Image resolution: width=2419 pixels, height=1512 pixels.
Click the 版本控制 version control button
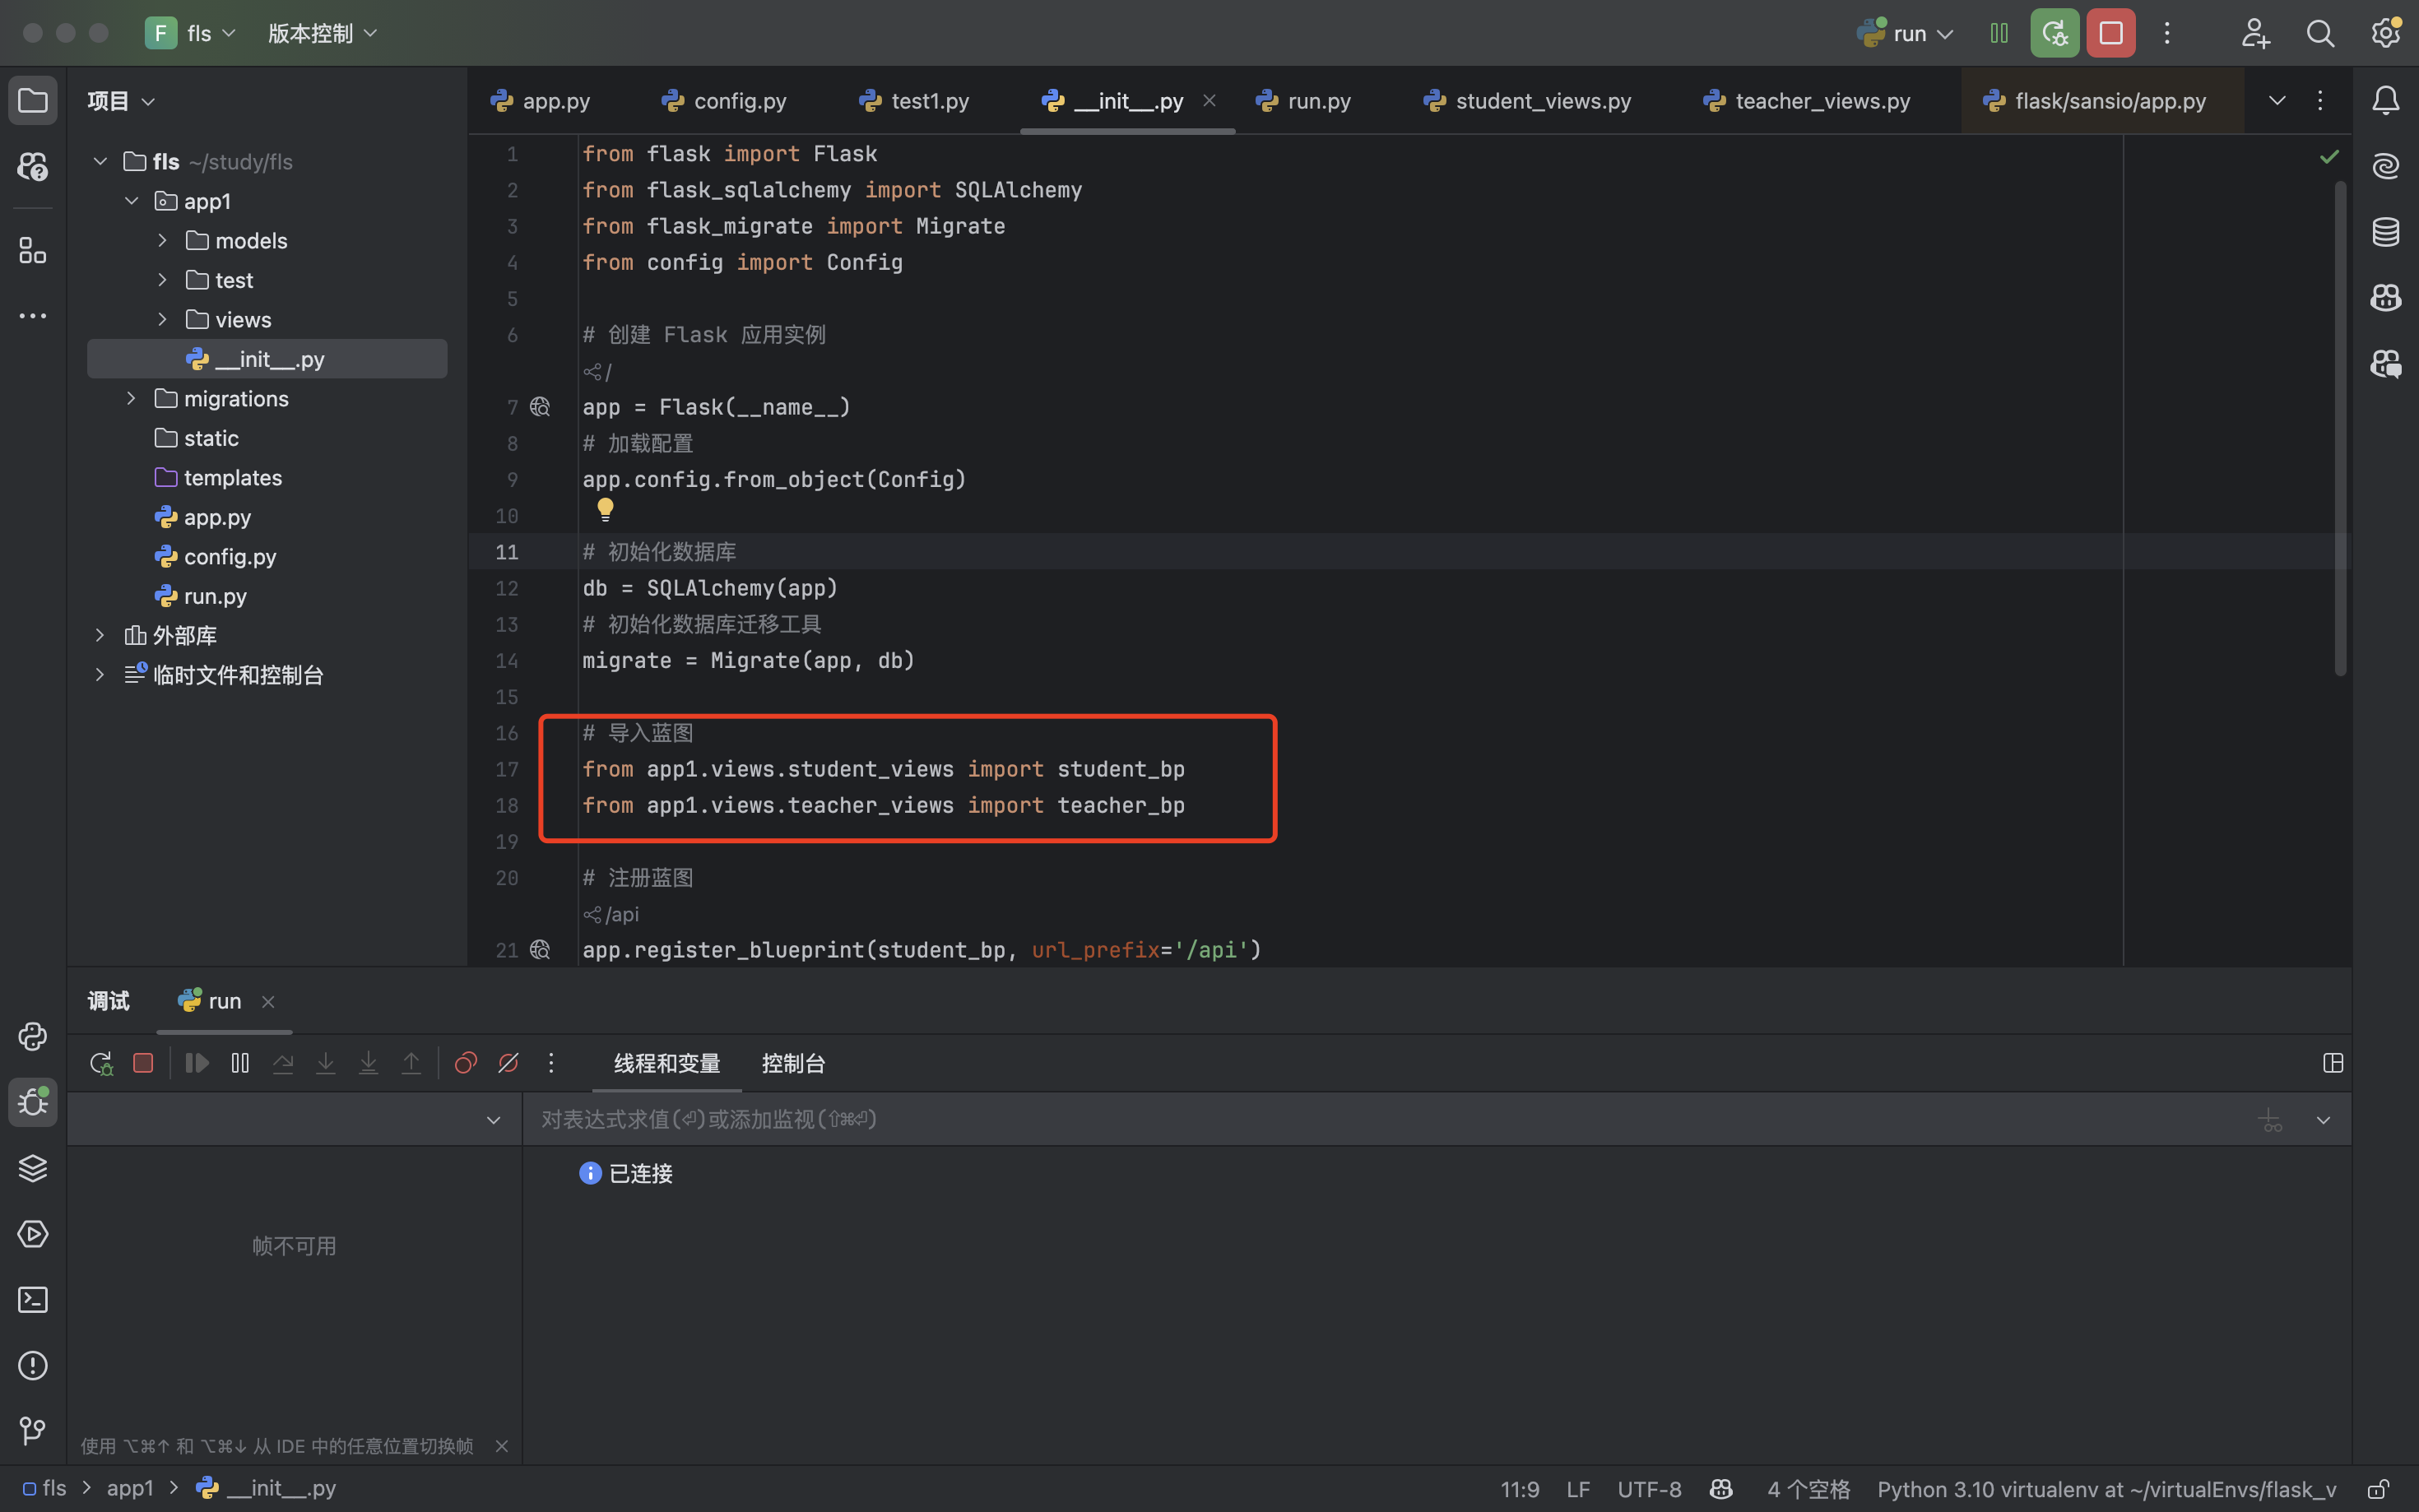[x=322, y=33]
